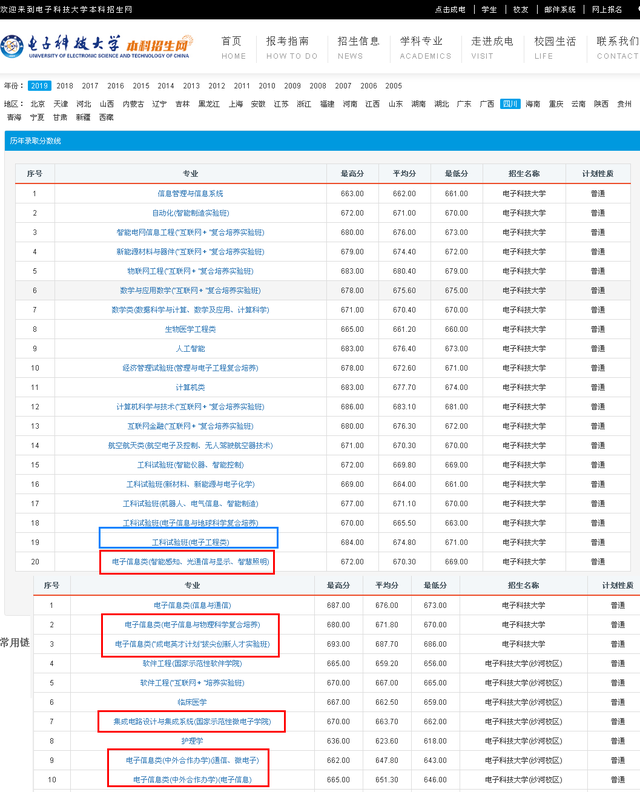Screen dimensions: 640x792
Task: Choose region 黑龙江
Action: (x=209, y=104)
